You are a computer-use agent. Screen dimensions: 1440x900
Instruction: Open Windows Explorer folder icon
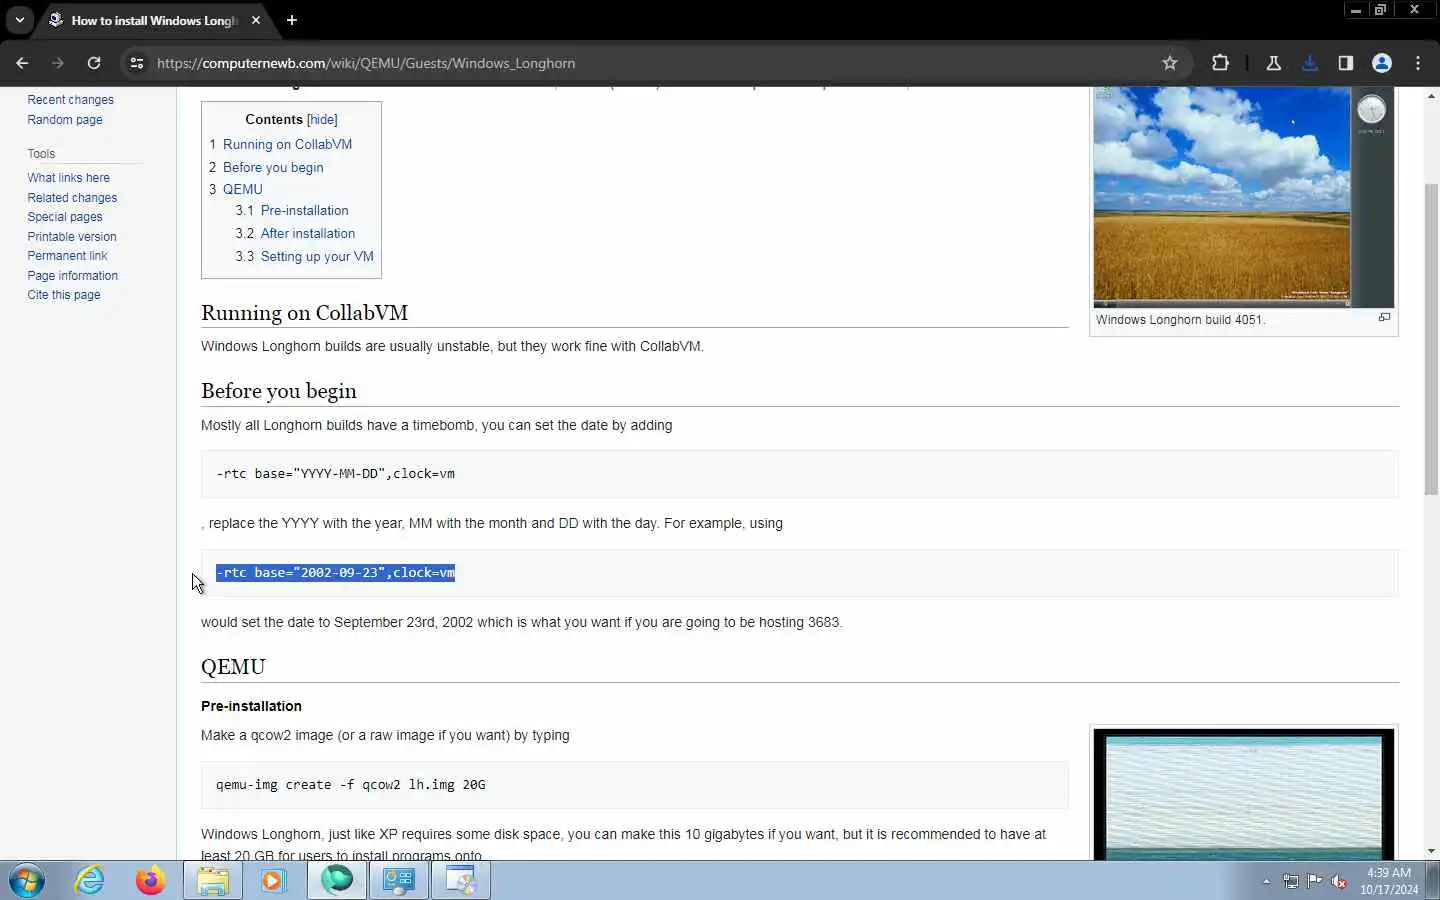(x=213, y=881)
